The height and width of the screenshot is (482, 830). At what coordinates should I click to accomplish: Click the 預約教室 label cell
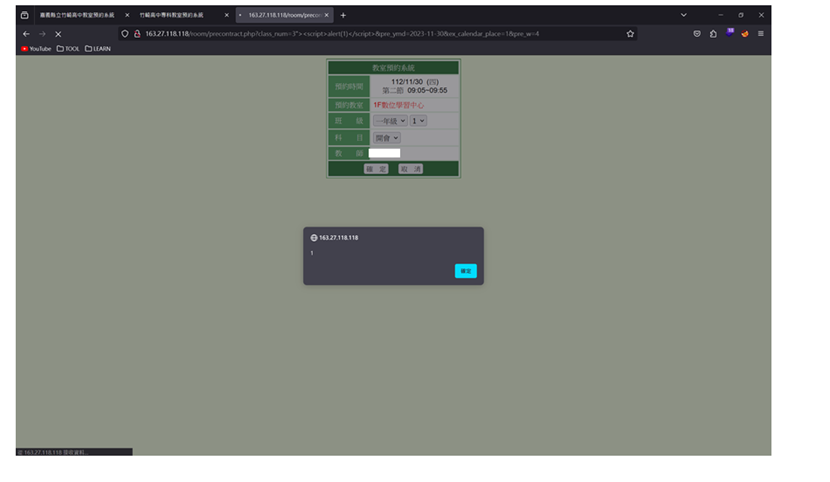[349, 105]
